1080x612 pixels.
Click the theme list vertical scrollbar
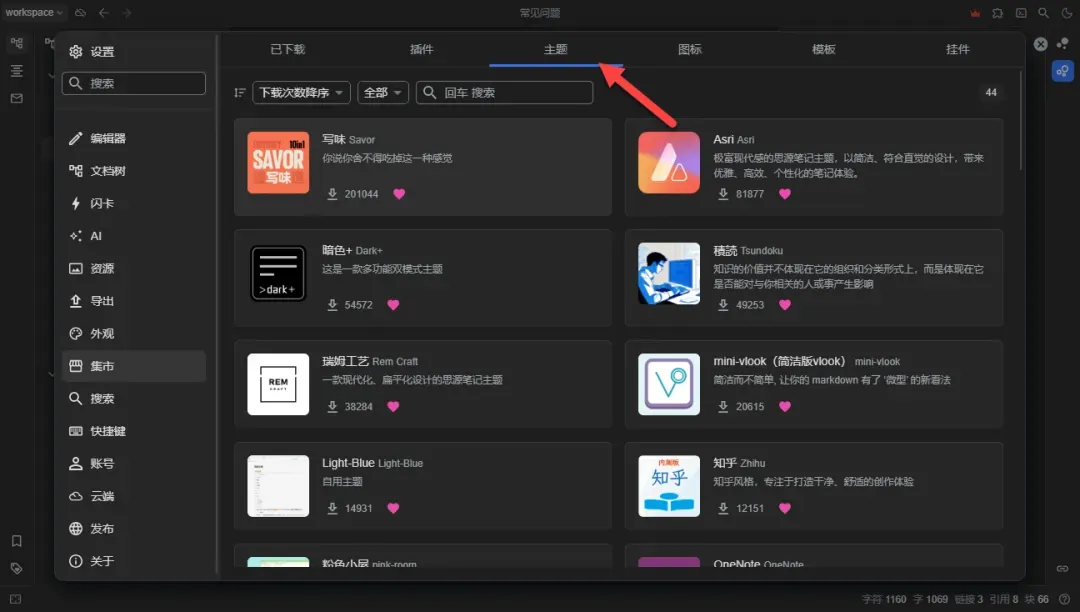(x=1021, y=120)
